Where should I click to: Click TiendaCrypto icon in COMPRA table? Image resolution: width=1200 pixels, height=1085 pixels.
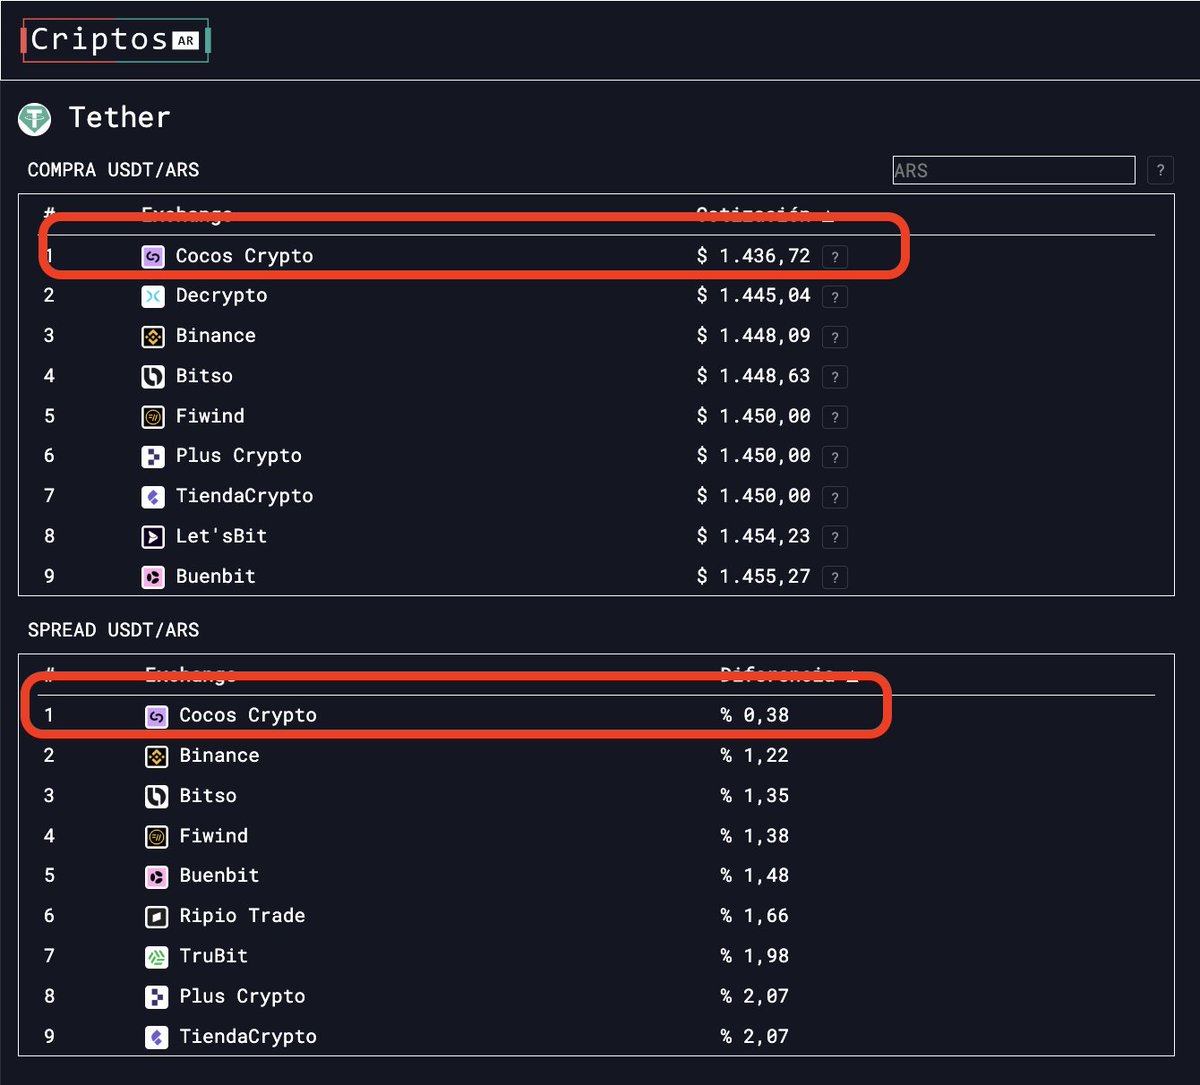(x=152, y=496)
